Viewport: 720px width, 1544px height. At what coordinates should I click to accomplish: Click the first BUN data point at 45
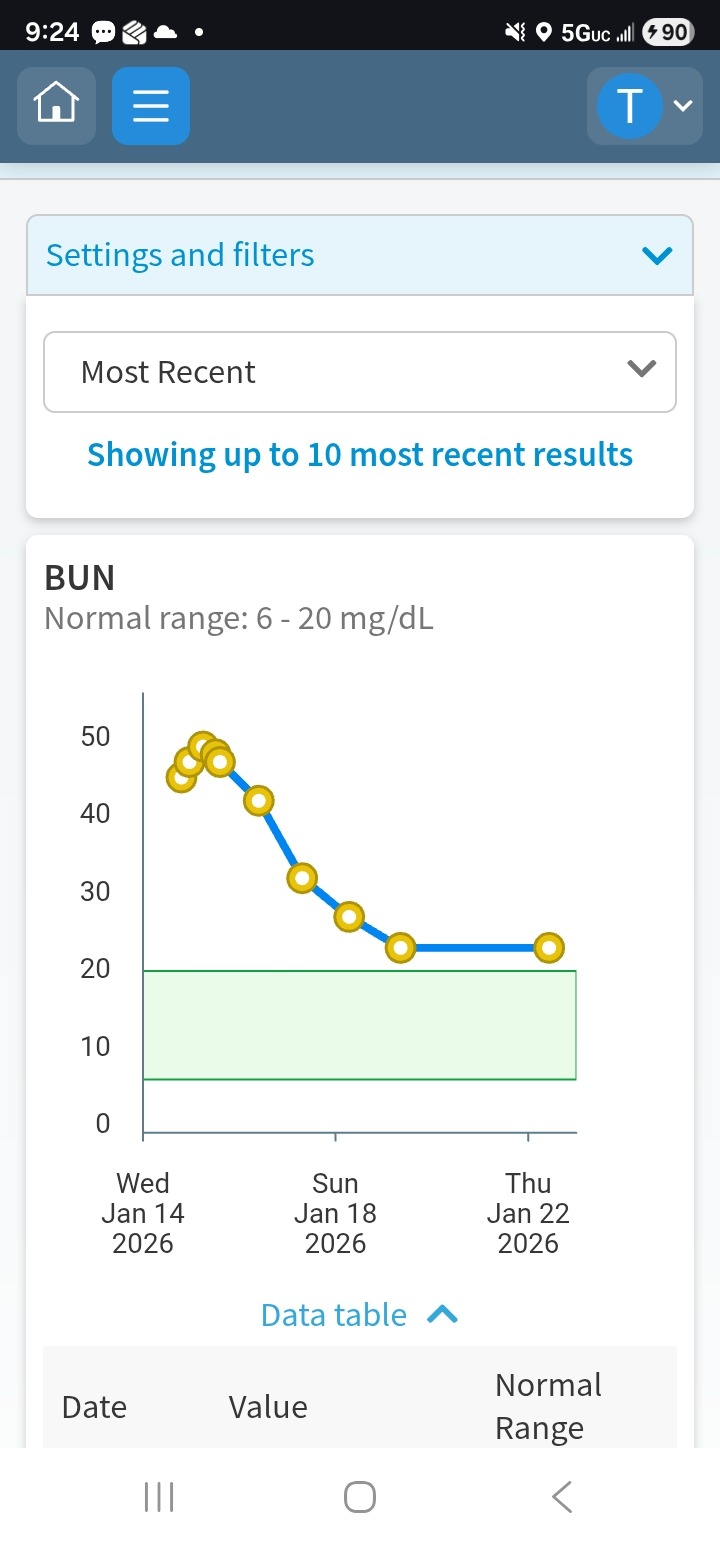point(180,778)
